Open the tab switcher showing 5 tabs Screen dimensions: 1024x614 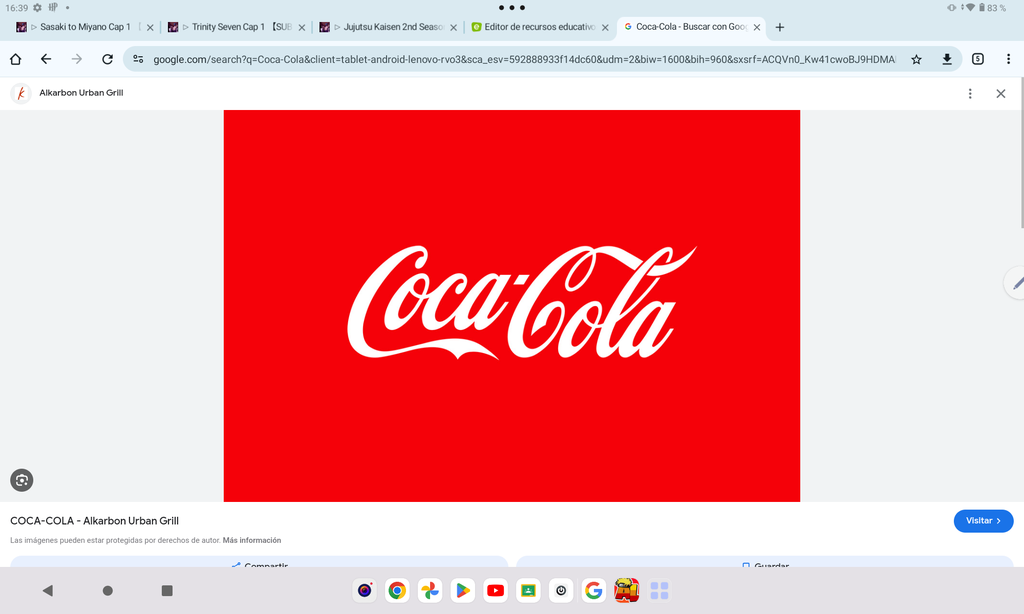tap(978, 59)
